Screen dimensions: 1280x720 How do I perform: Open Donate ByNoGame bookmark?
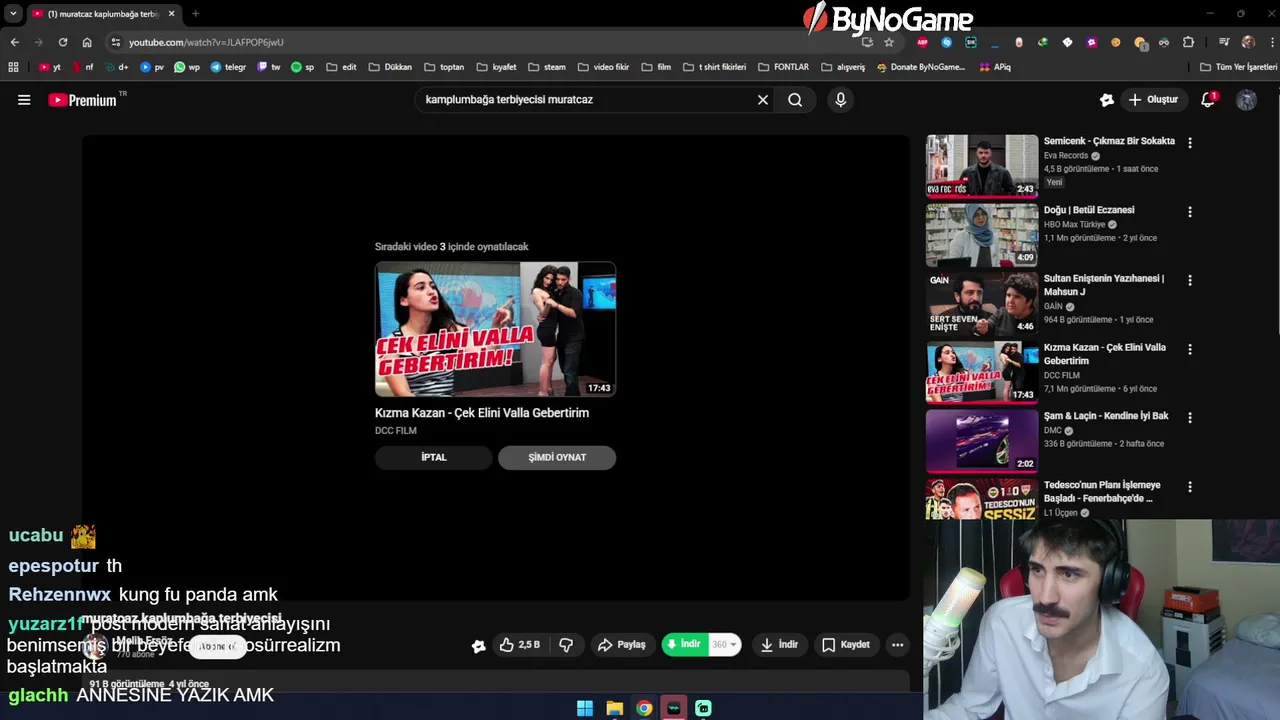coord(921,67)
